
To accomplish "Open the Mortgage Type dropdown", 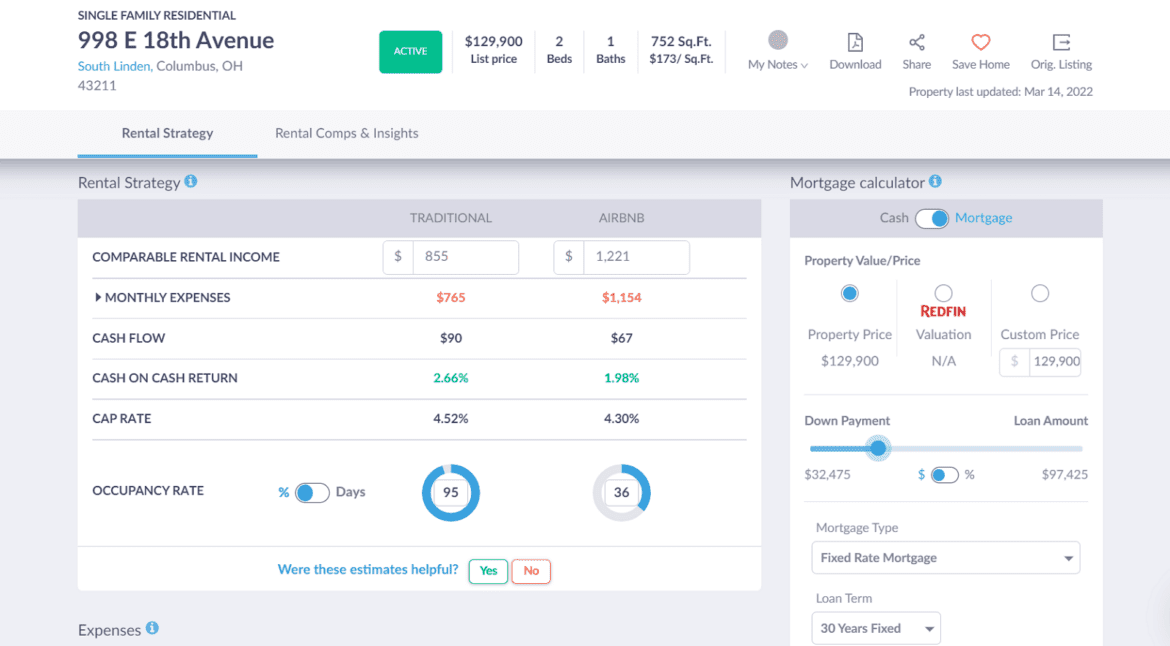I will (x=945, y=558).
